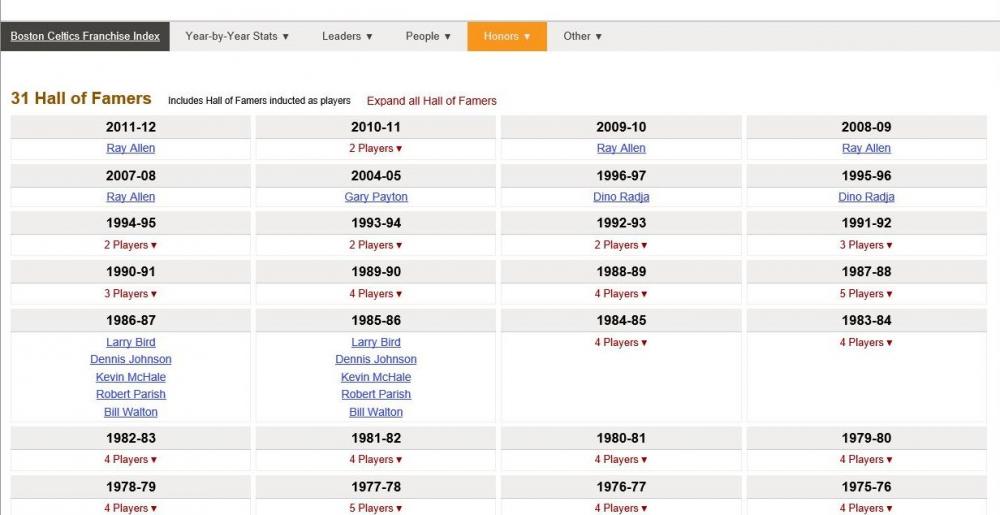Open Gary Payton link under 2004-05
This screenshot has width=1000, height=515.
[376, 197]
